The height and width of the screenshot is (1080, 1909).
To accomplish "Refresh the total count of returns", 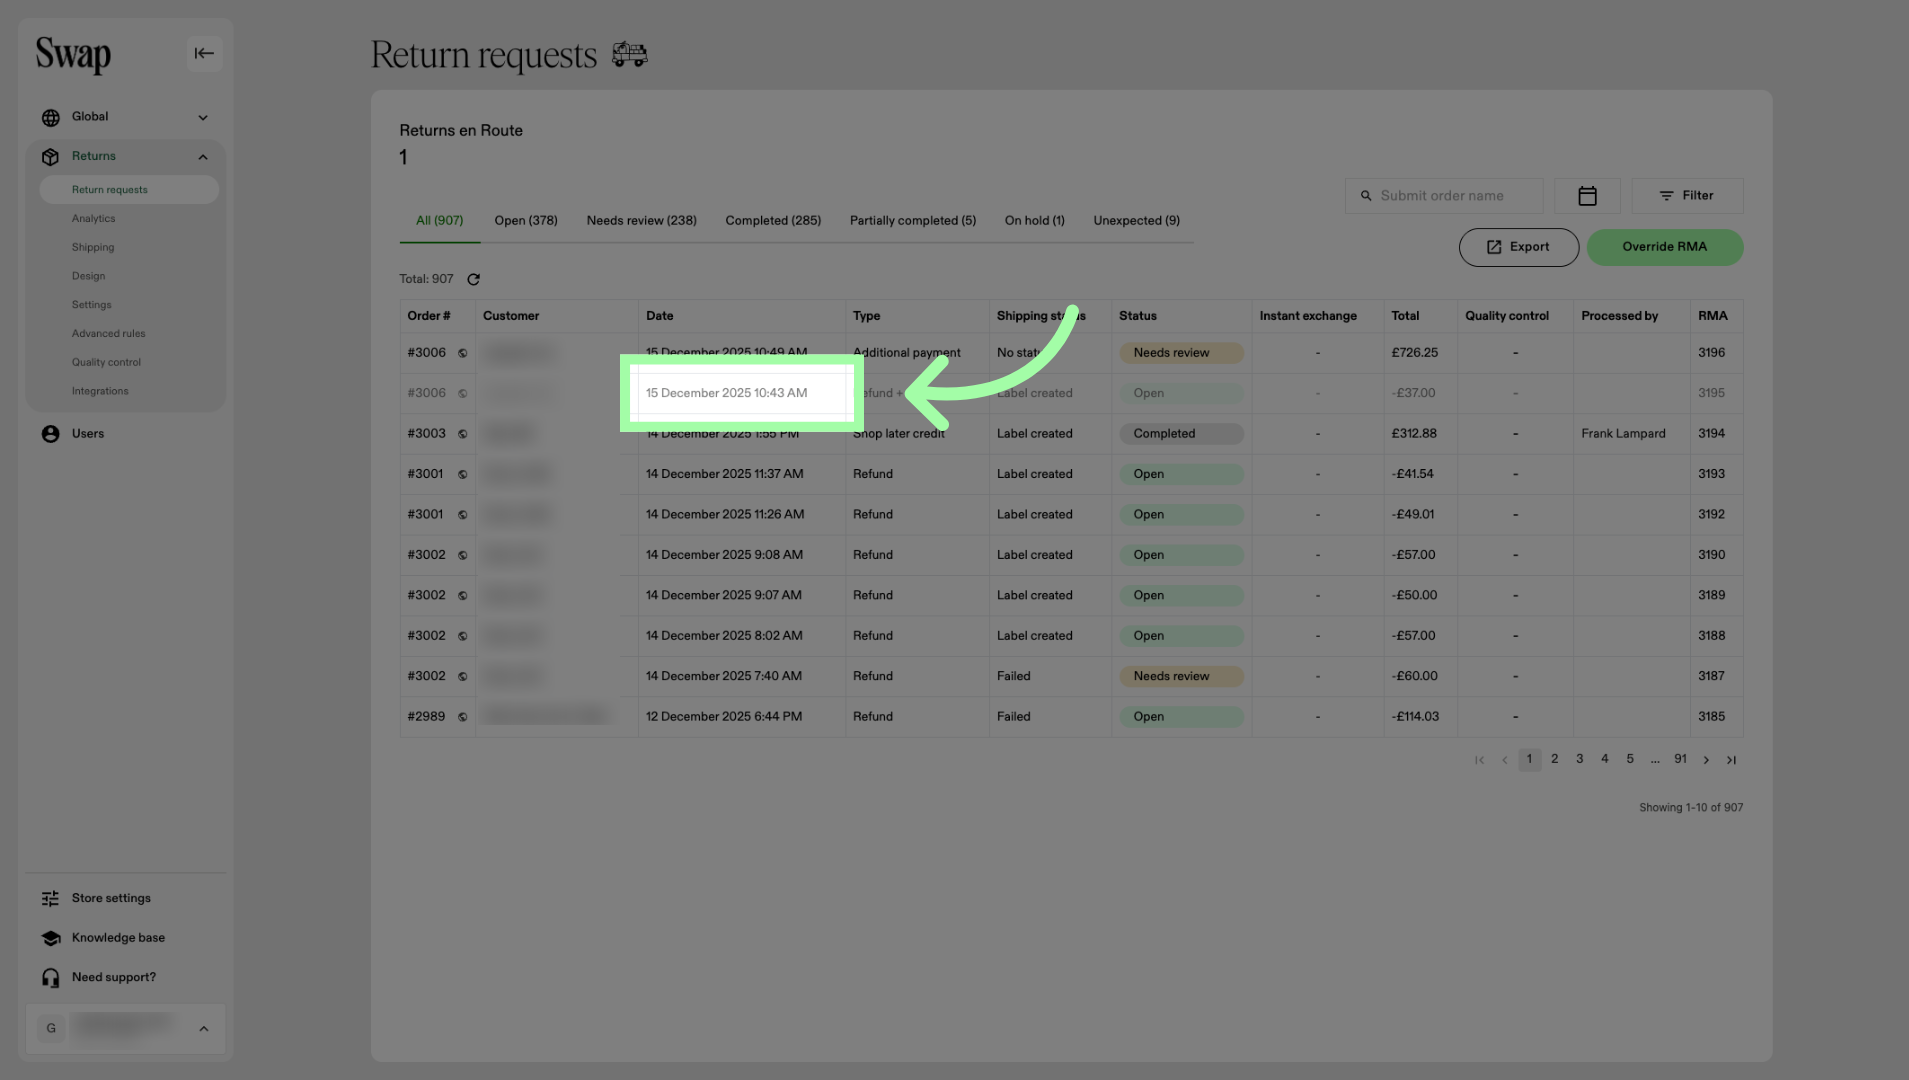I will [473, 280].
